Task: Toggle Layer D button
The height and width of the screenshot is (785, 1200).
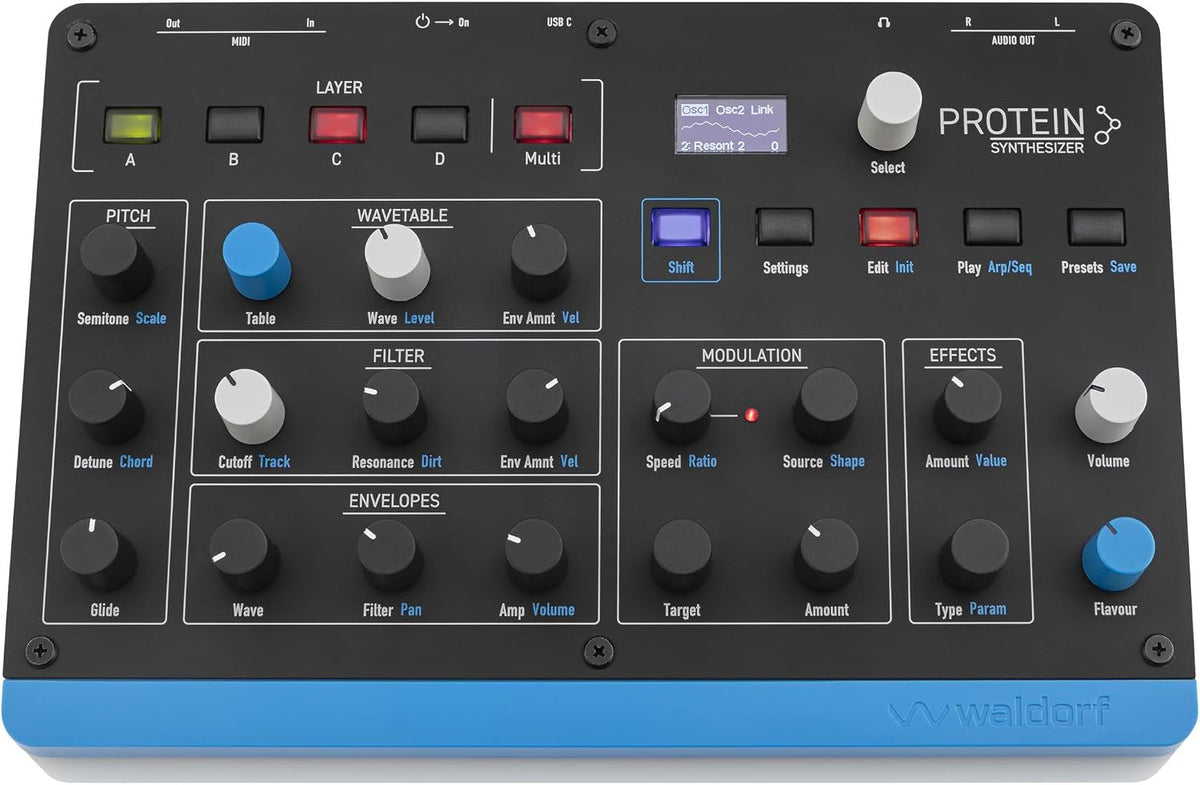Action: pyautogui.click(x=440, y=125)
